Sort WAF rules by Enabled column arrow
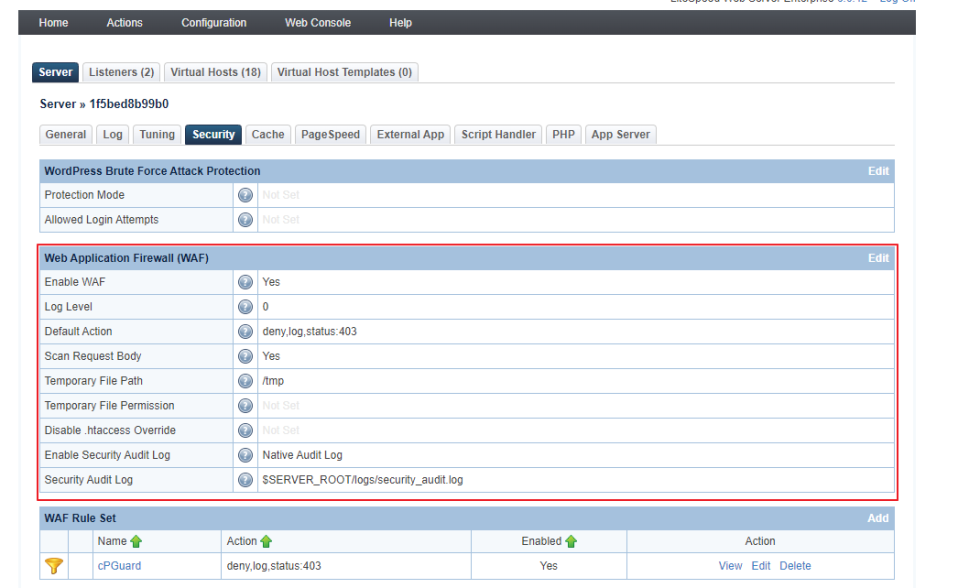980x588 pixels. point(570,540)
